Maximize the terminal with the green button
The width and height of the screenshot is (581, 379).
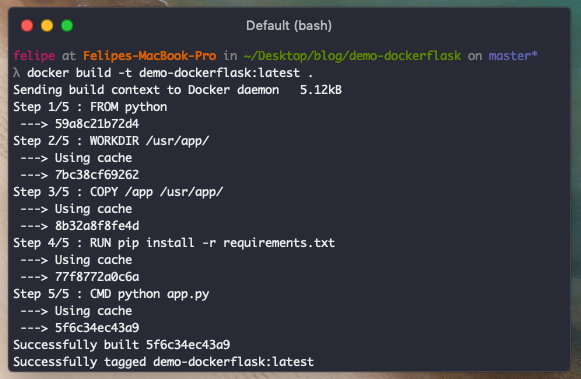(x=67, y=26)
